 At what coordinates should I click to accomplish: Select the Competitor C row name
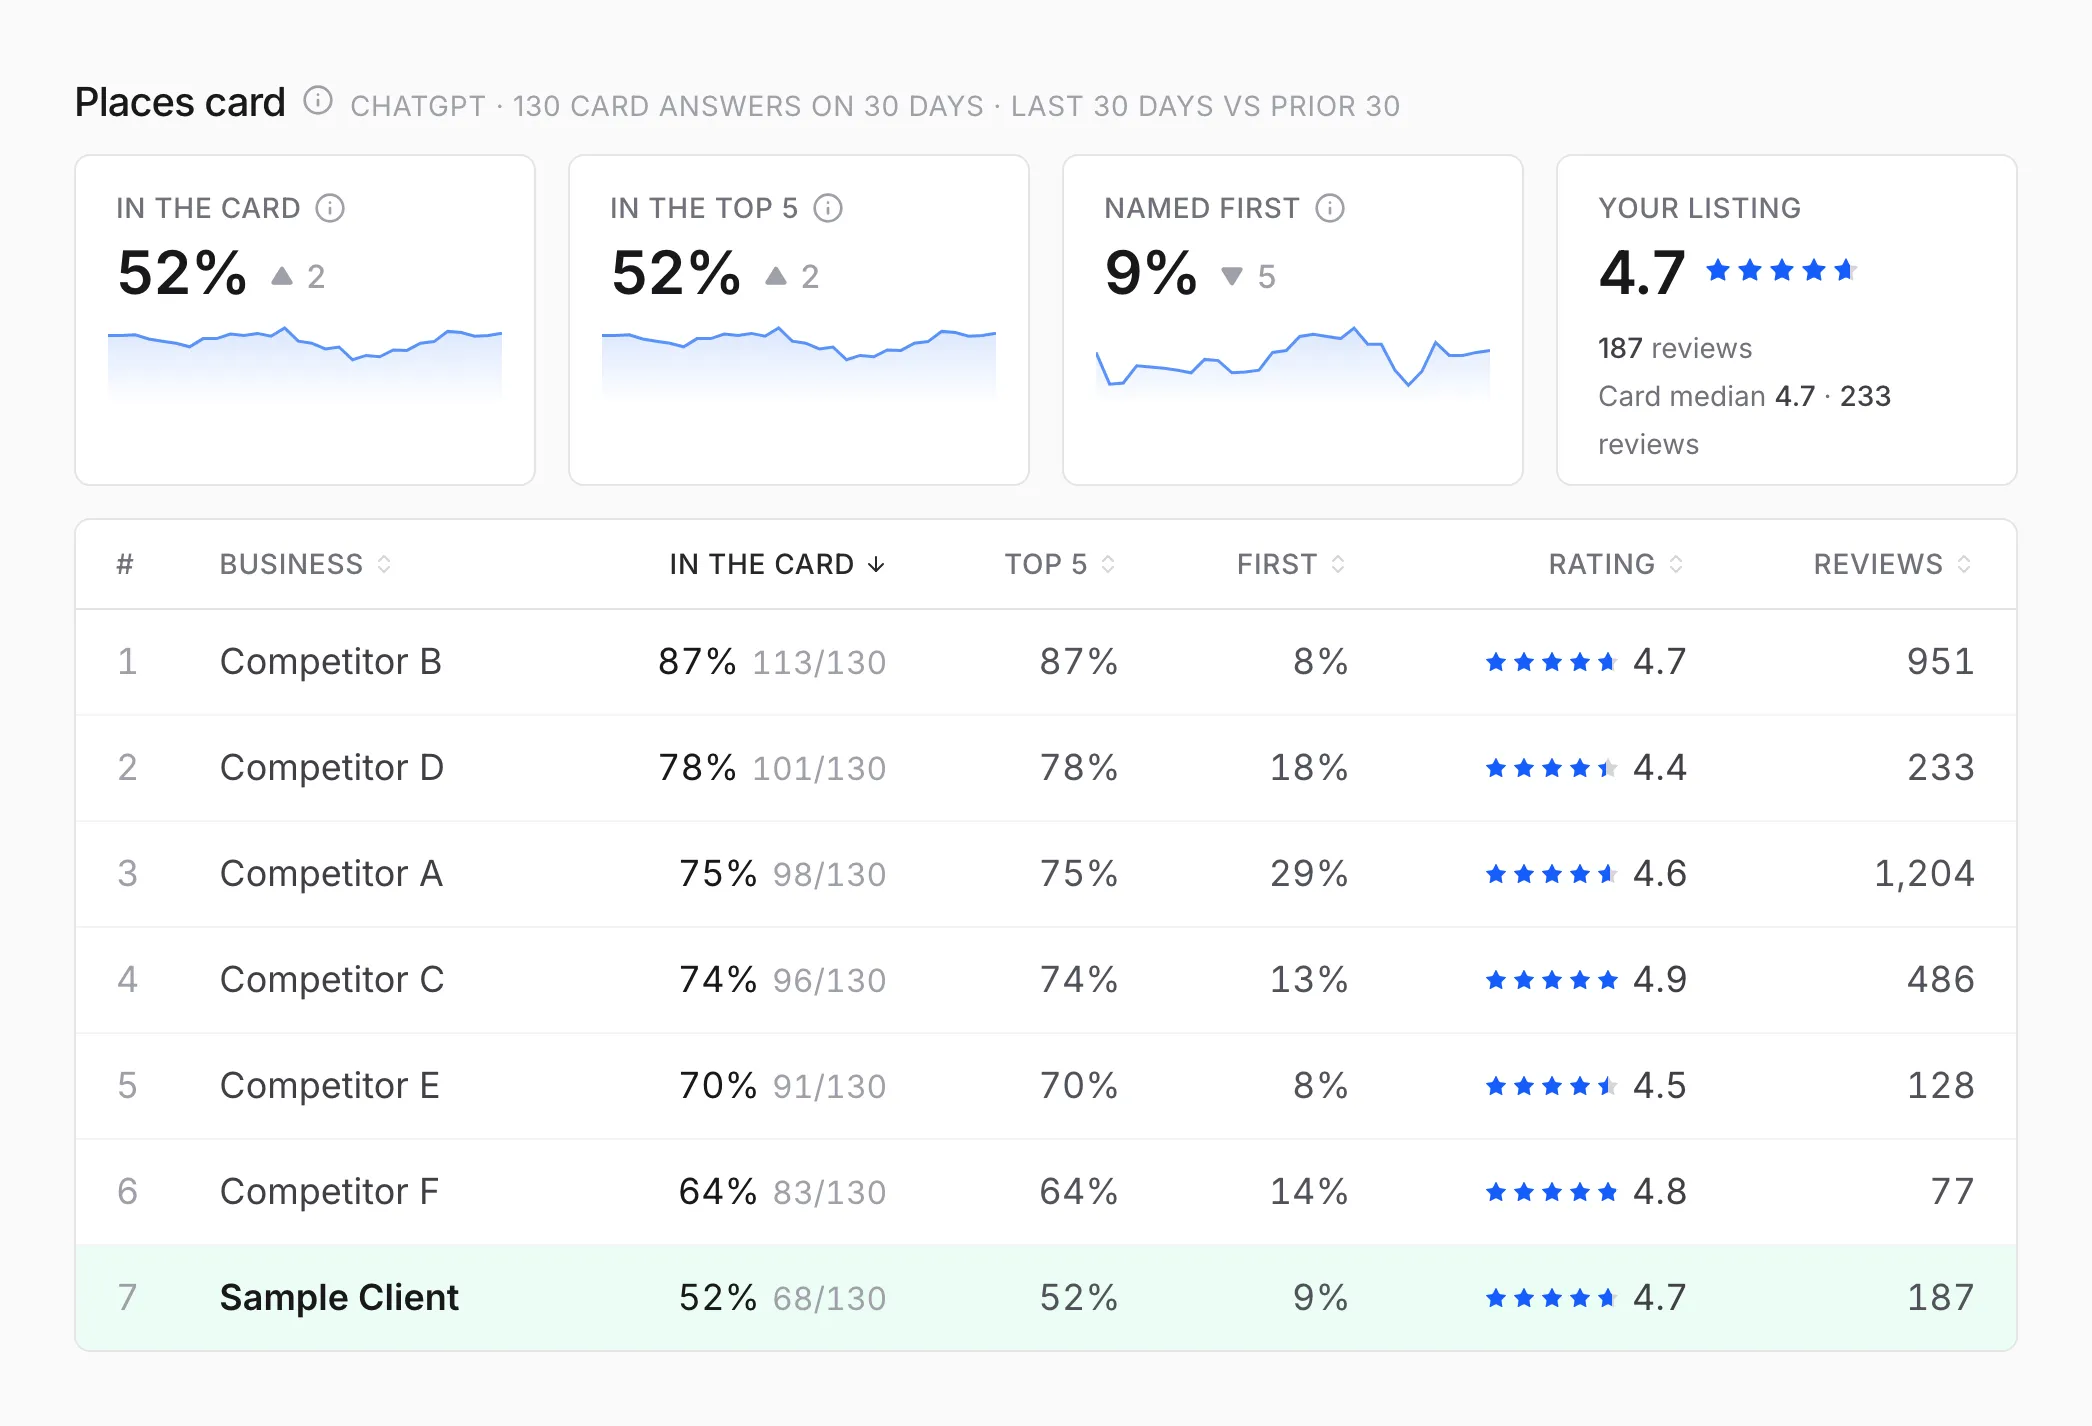coord(332,980)
